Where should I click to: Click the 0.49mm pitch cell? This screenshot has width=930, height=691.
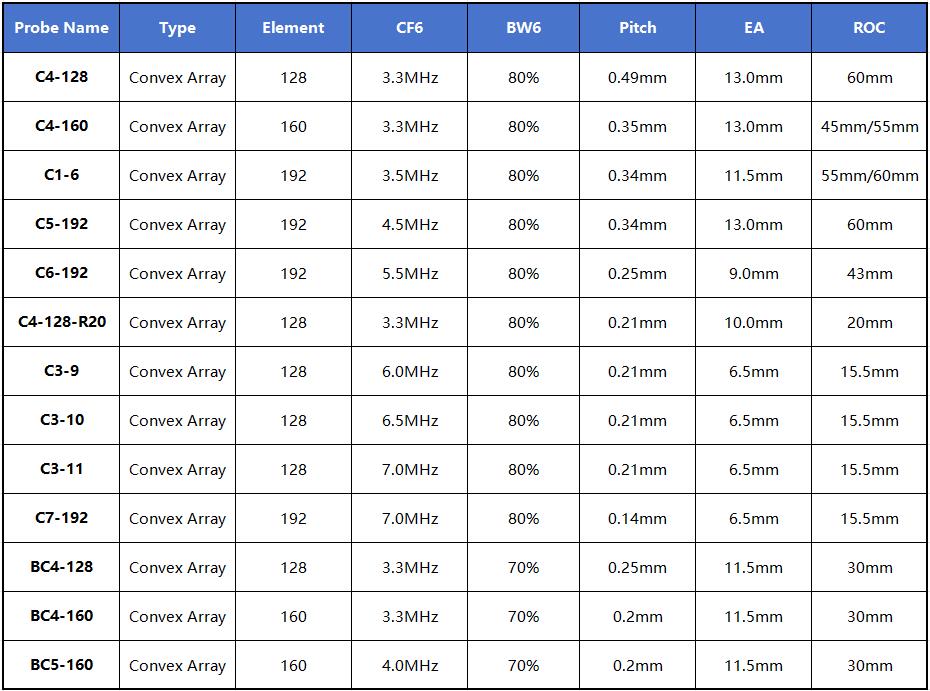(x=637, y=78)
